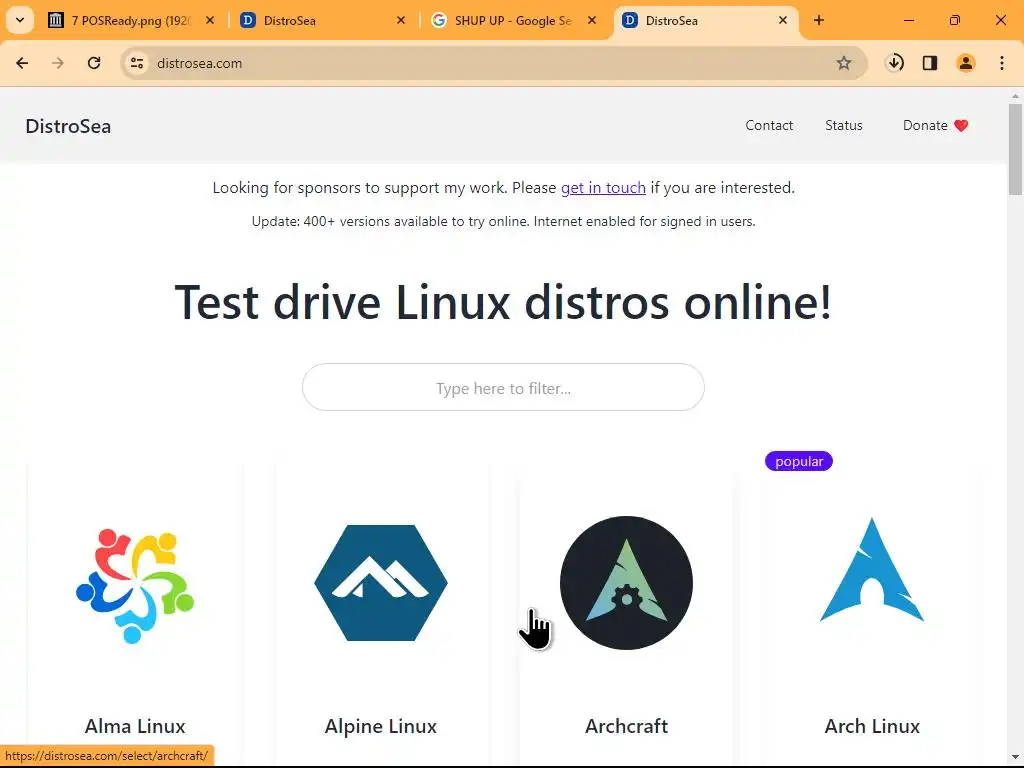Open the Chrome three-dot menu

1002,63
